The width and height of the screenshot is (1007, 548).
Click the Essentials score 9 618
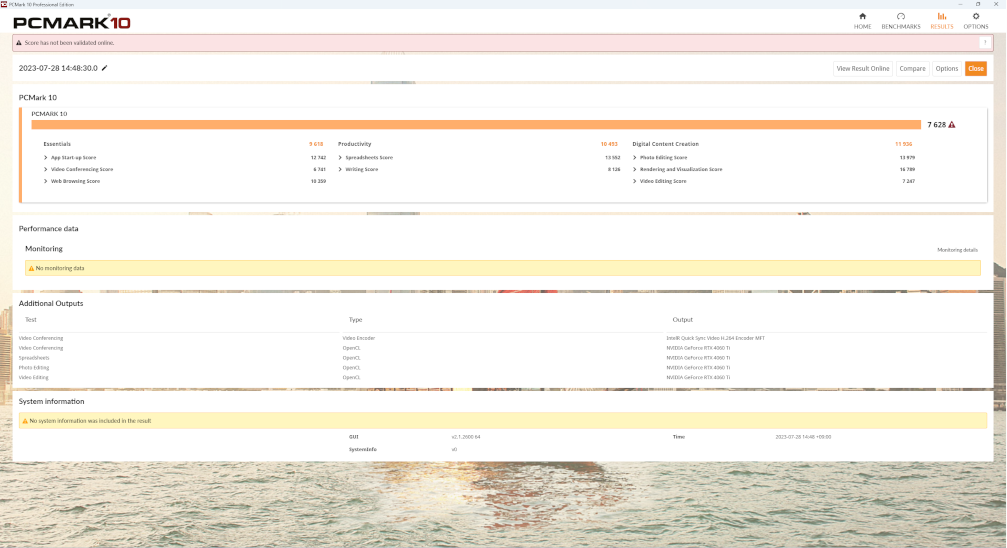316,144
